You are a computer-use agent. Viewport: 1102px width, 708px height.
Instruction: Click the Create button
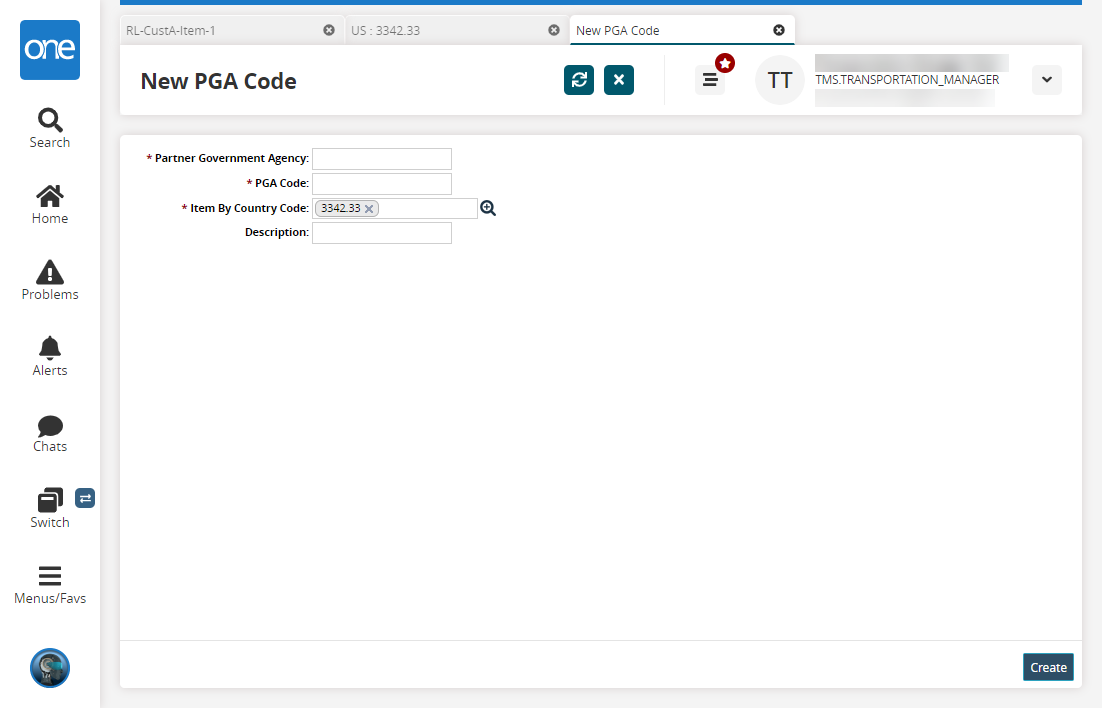pos(1049,667)
